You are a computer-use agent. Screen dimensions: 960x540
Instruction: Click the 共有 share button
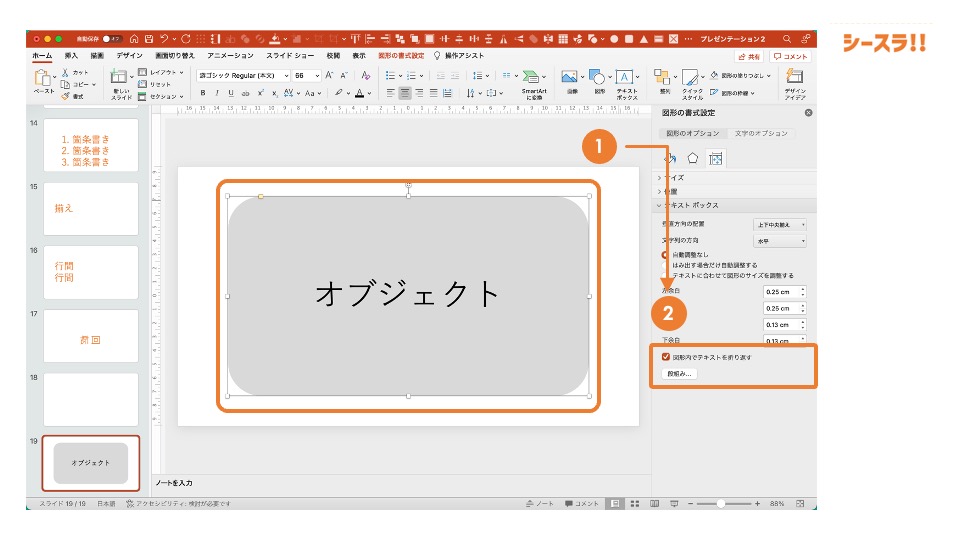click(750, 57)
